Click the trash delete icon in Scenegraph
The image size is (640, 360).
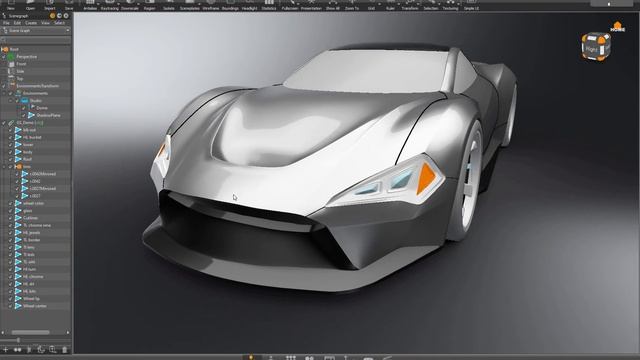(x=64, y=349)
